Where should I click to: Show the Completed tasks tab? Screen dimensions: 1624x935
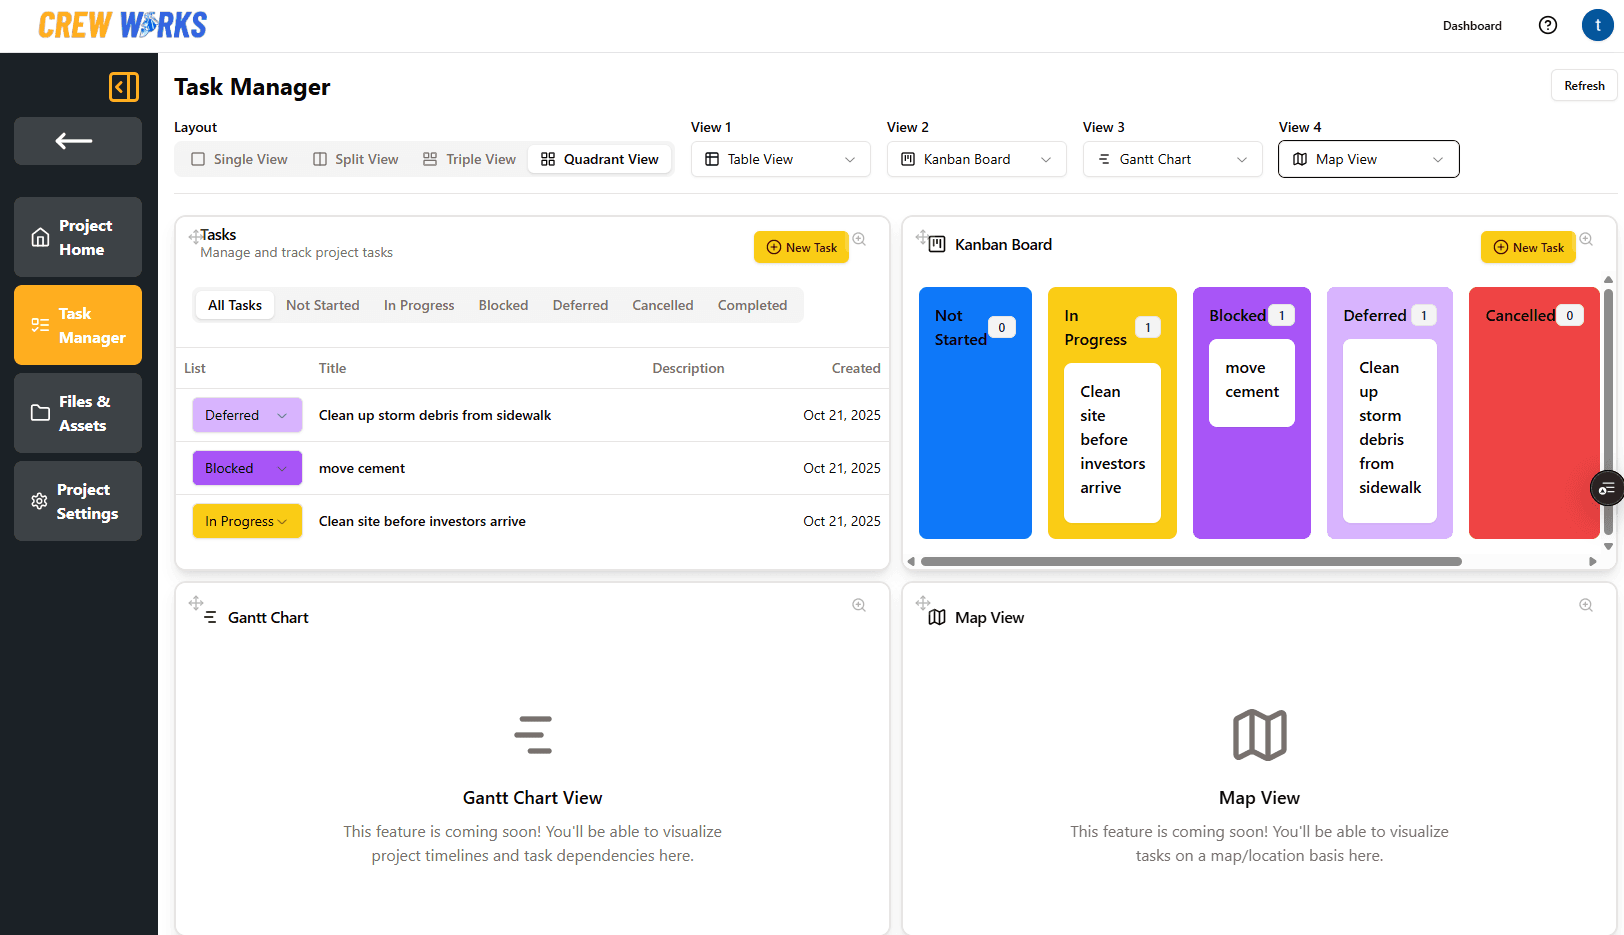click(752, 305)
